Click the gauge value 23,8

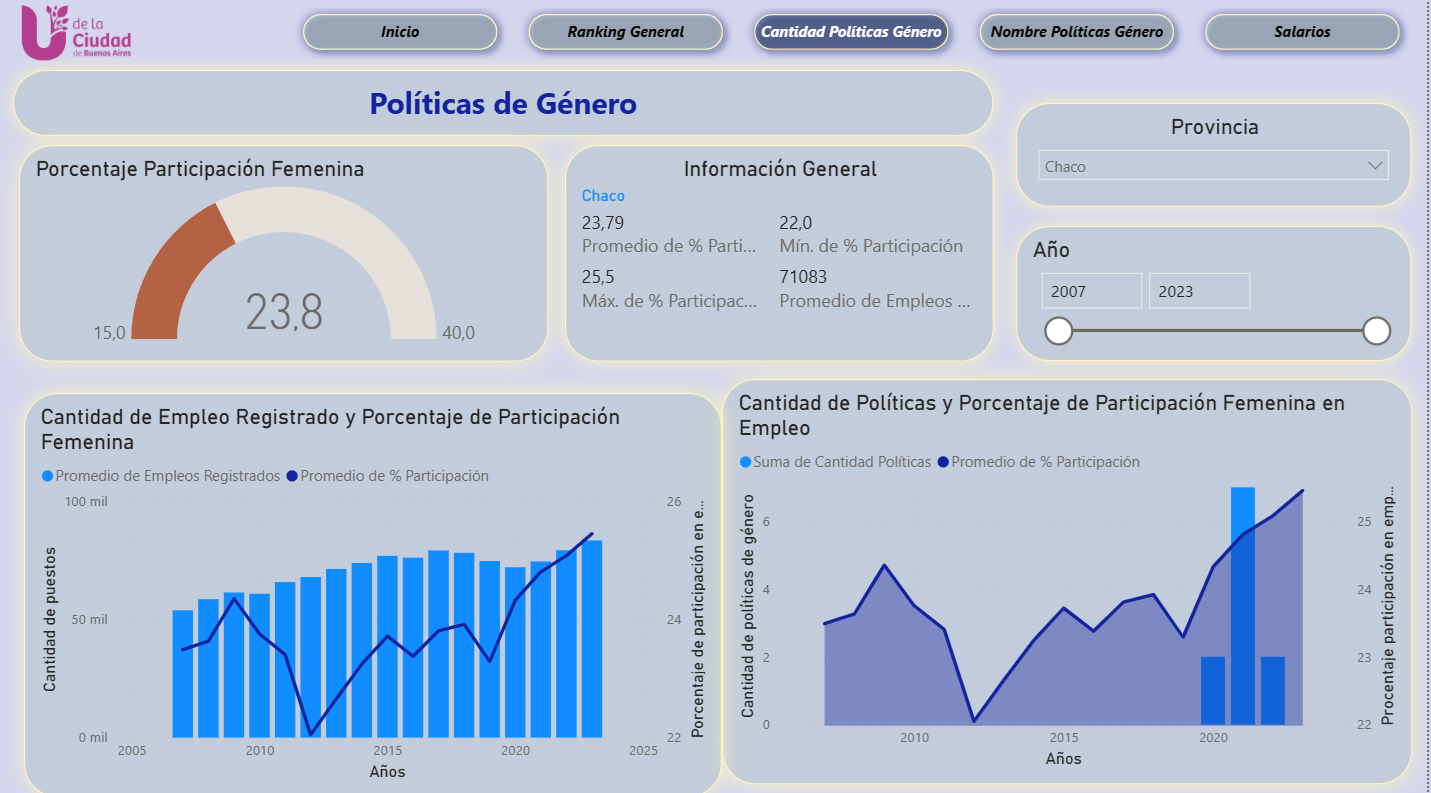(284, 313)
